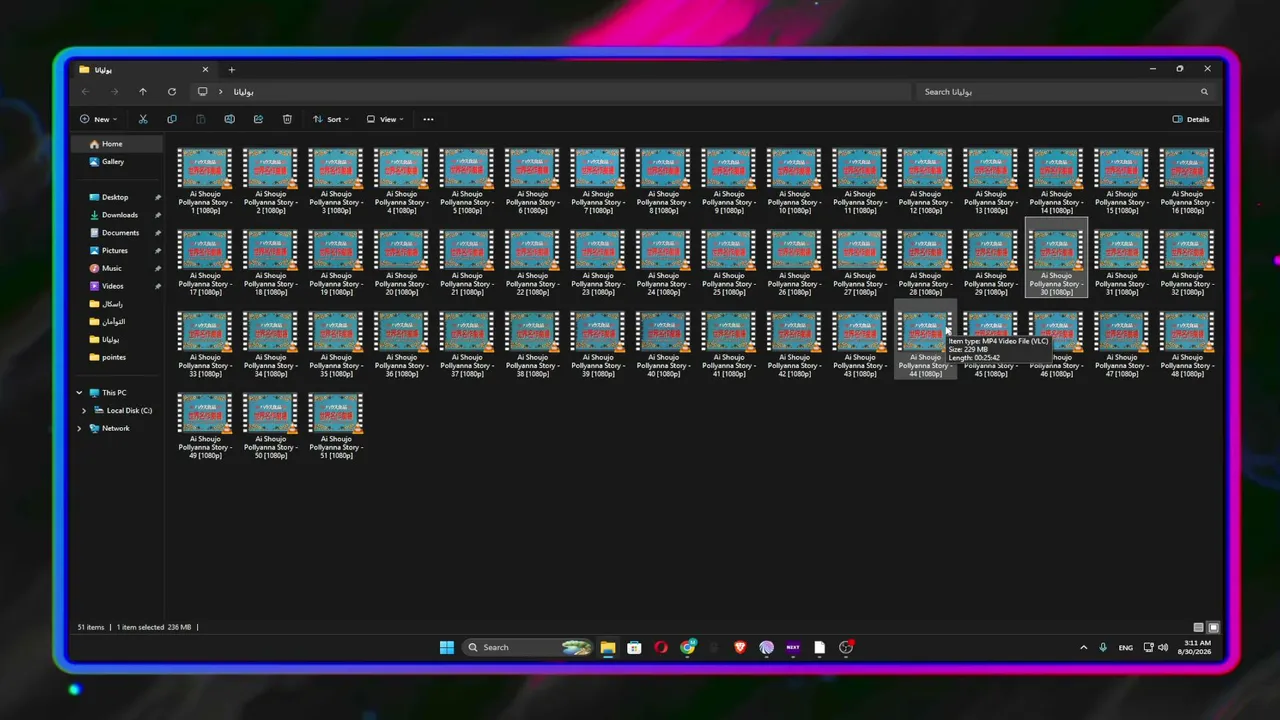The width and height of the screenshot is (1280, 720).
Task: Open the clock and date flyout
Action: 1195,647
